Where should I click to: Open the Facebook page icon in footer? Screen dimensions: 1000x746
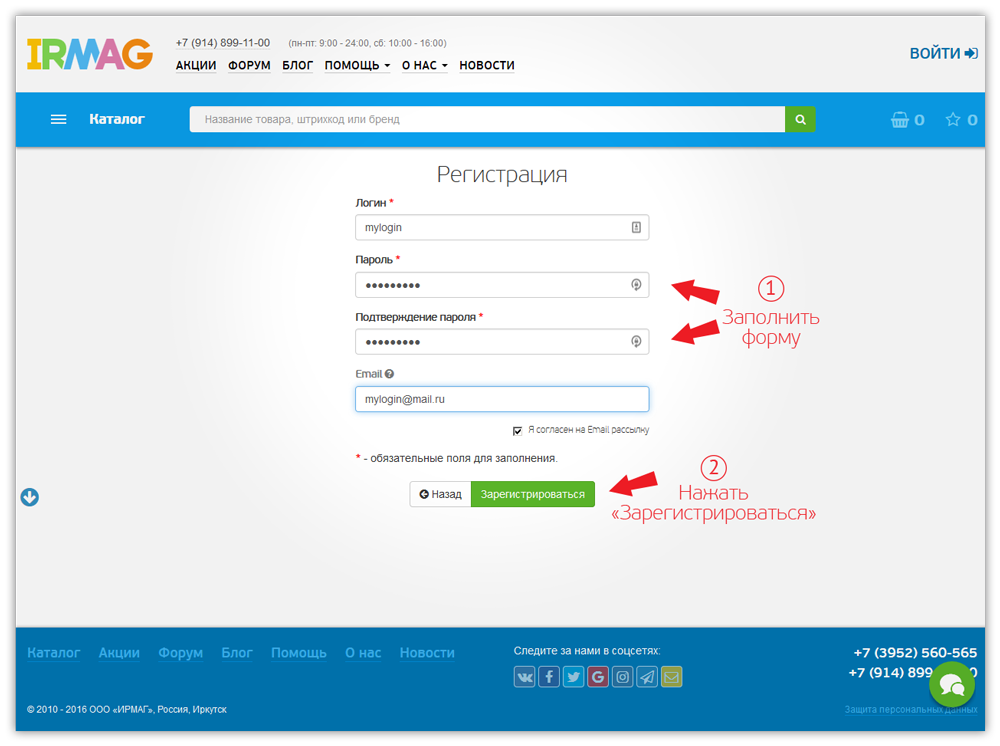pos(549,677)
